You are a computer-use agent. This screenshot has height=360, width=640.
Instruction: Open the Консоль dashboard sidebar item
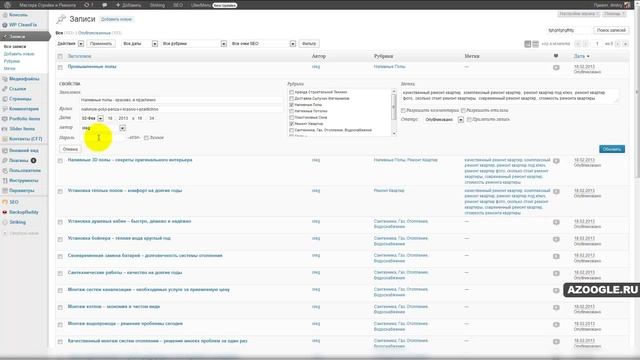tap(18, 15)
